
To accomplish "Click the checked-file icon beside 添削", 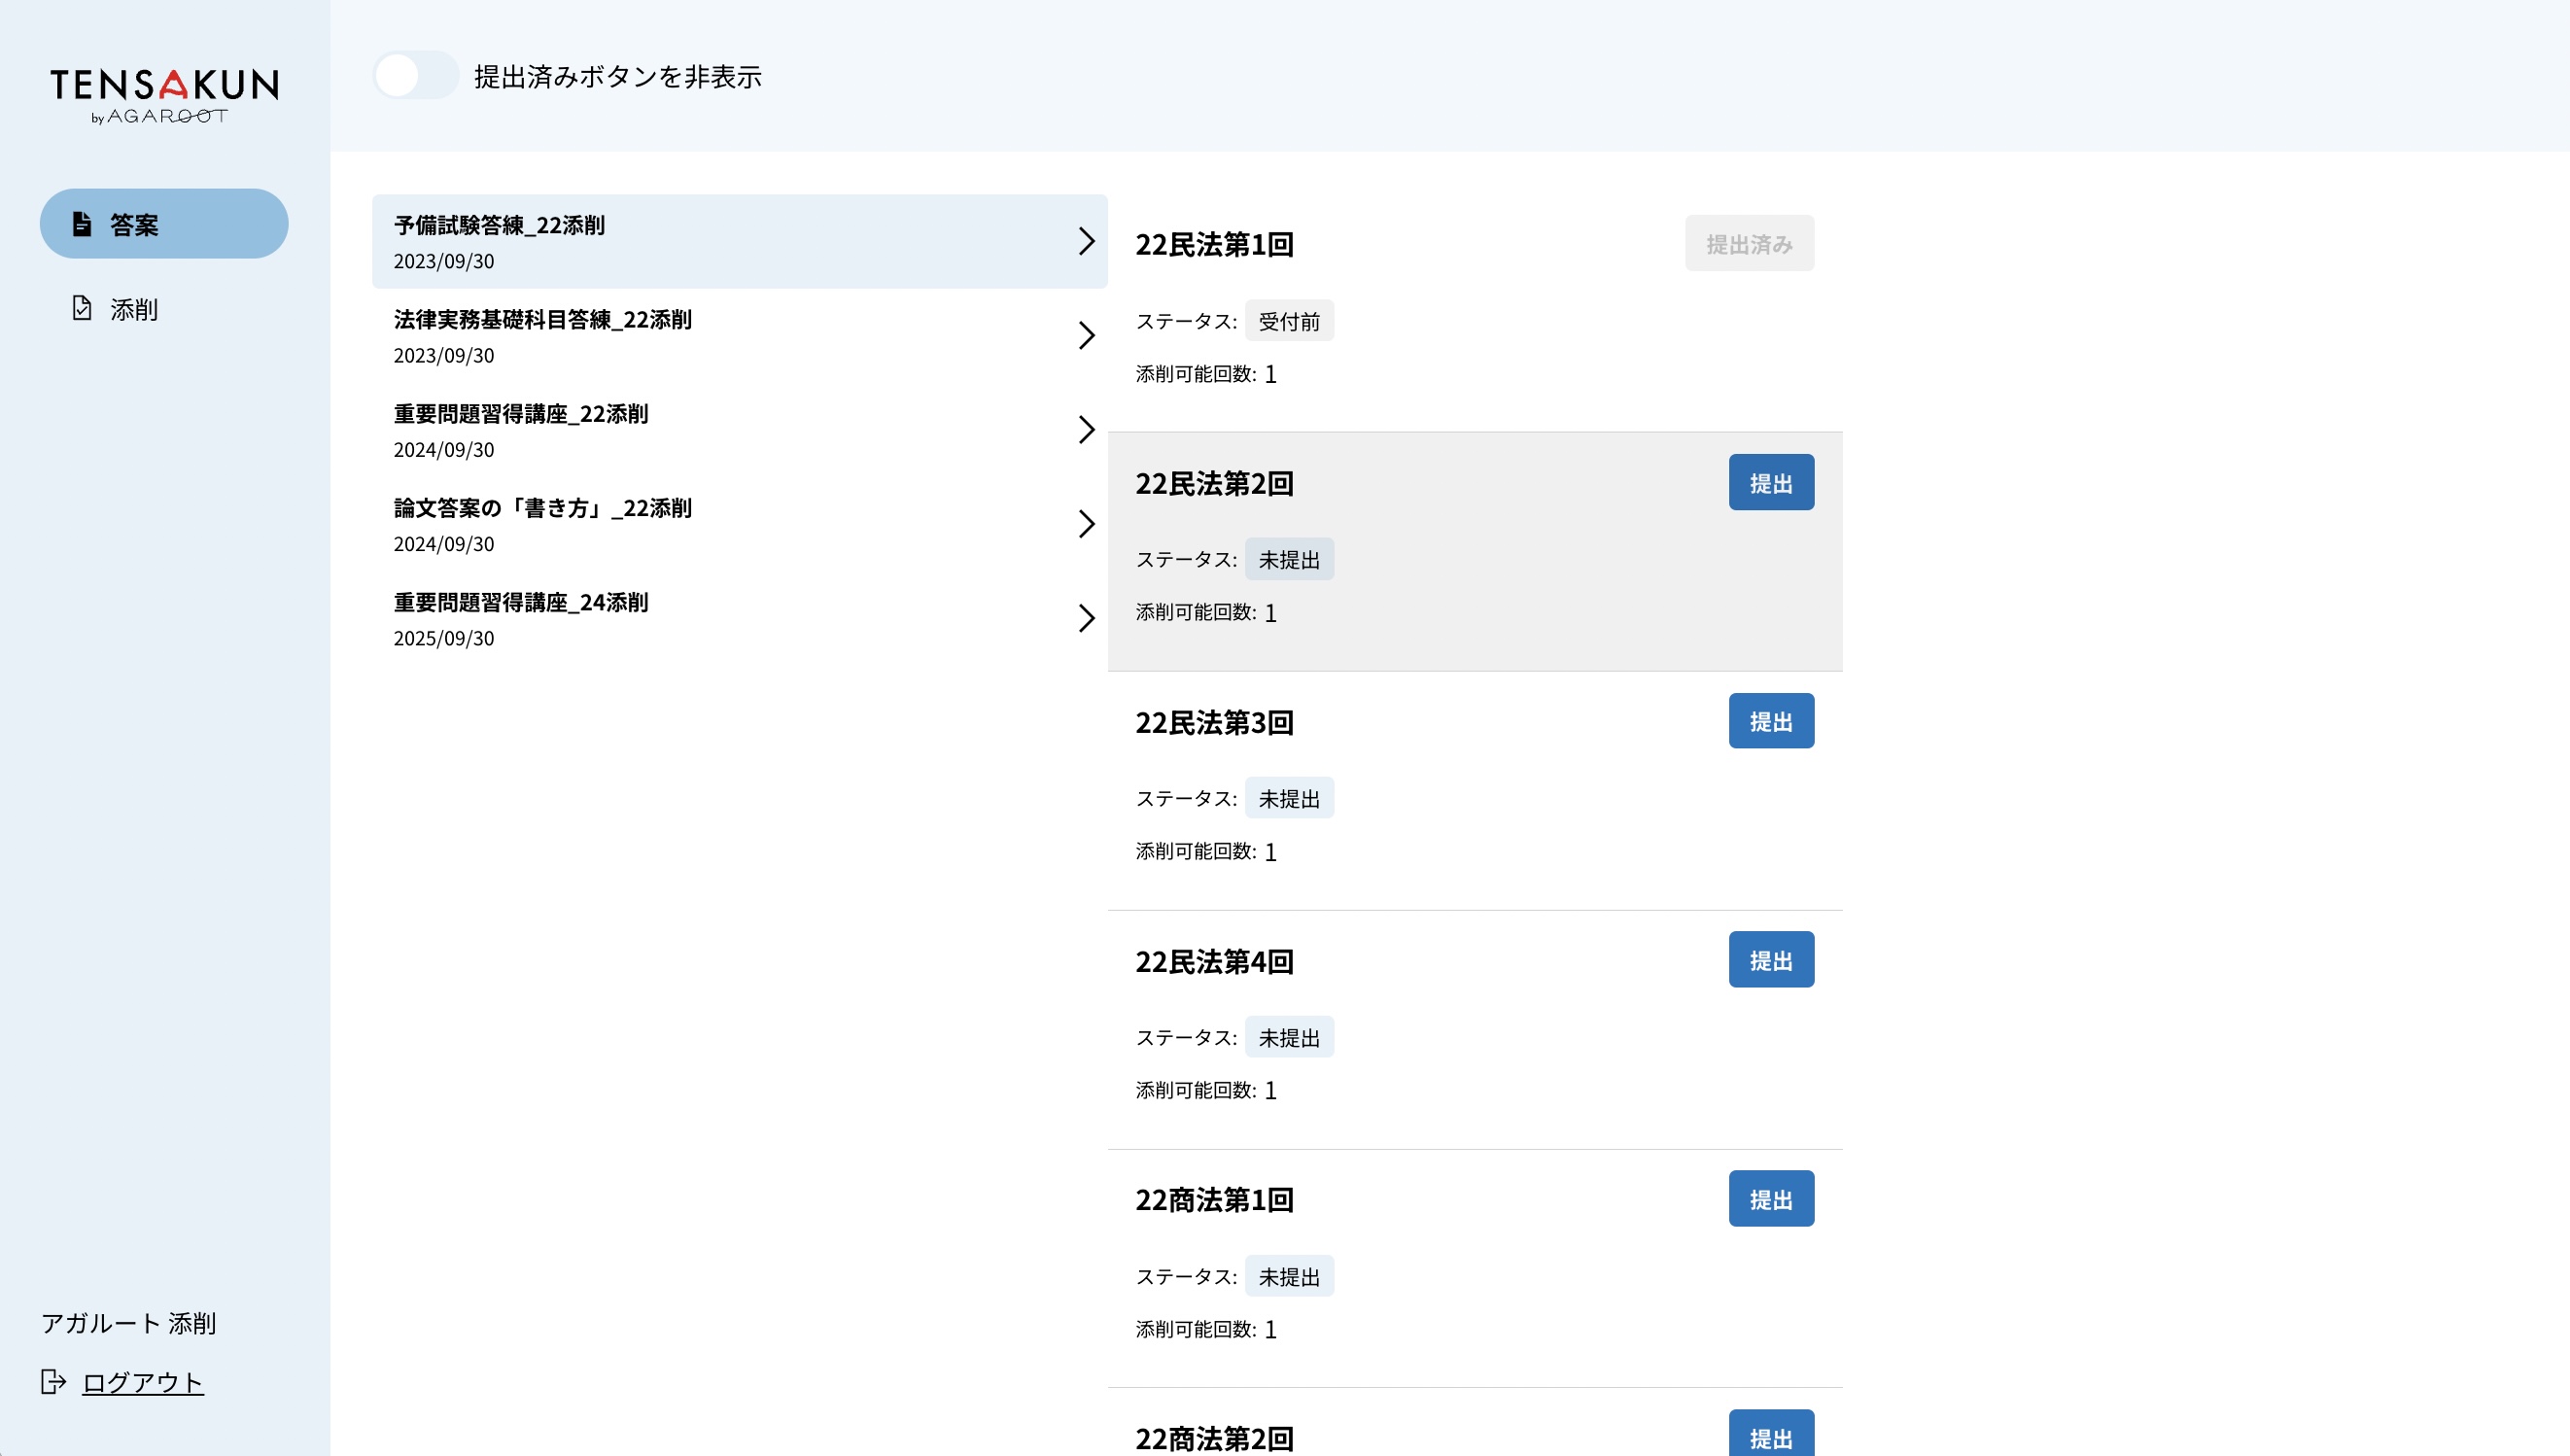I will pos(82,309).
